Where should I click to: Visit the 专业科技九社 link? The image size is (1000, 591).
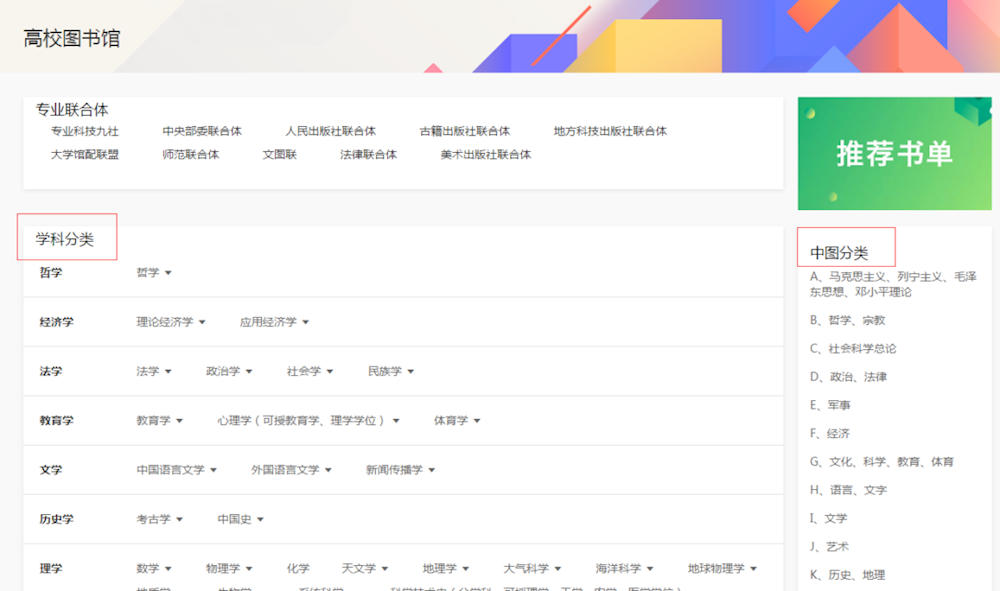(83, 131)
